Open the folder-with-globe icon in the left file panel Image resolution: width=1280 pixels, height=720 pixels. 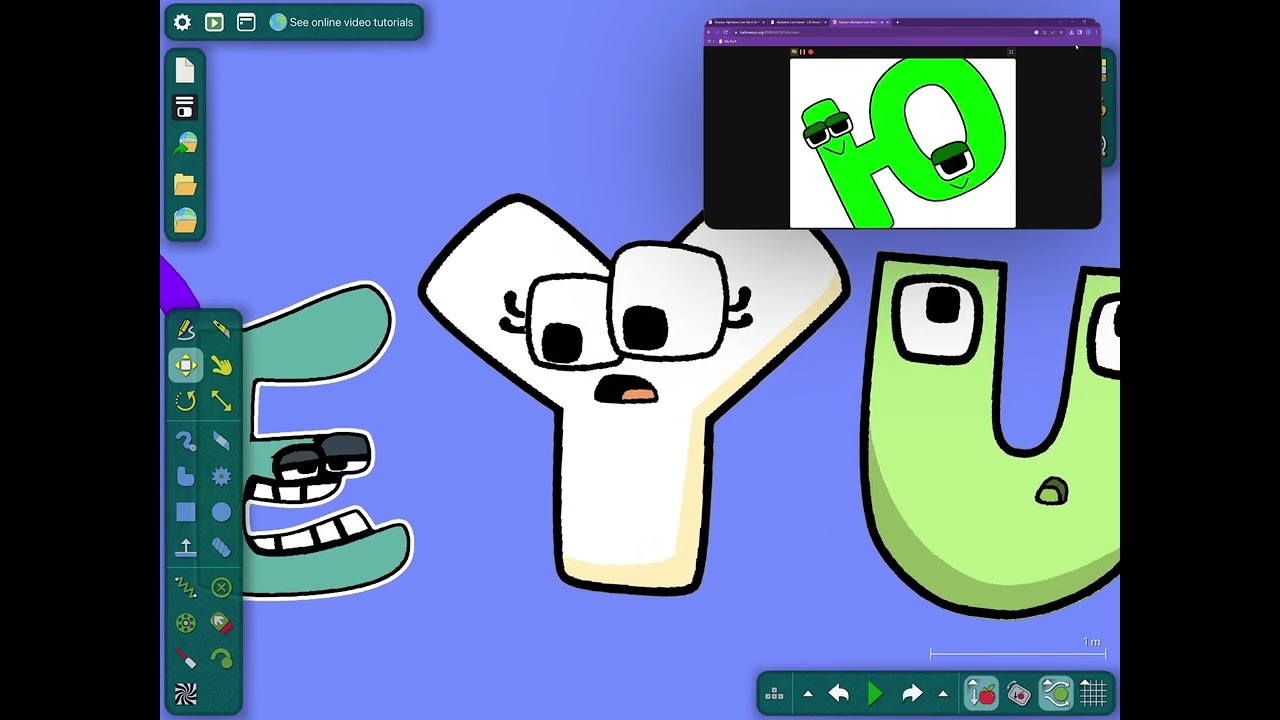[x=185, y=220]
